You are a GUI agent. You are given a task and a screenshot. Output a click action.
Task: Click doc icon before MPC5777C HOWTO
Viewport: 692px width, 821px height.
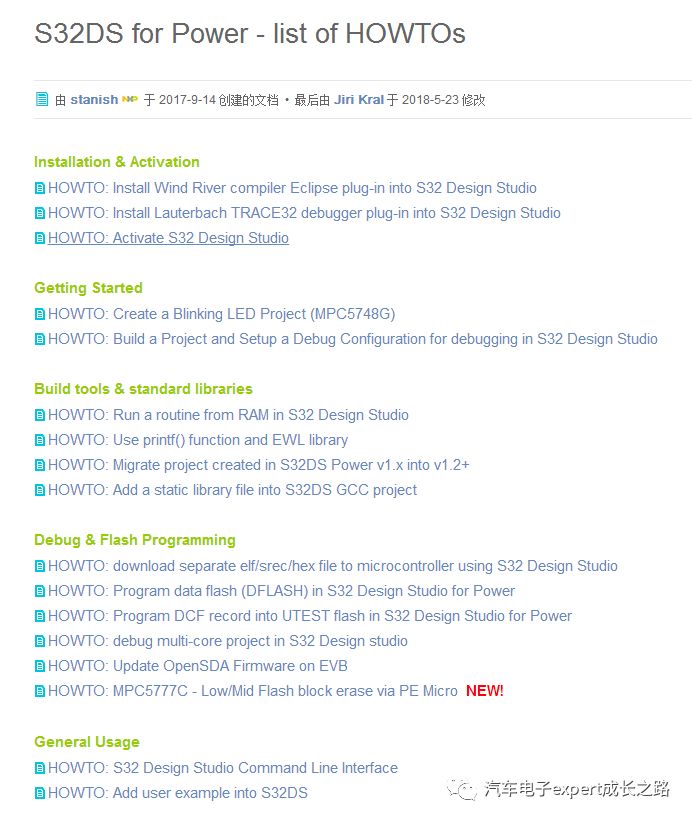click(x=40, y=691)
